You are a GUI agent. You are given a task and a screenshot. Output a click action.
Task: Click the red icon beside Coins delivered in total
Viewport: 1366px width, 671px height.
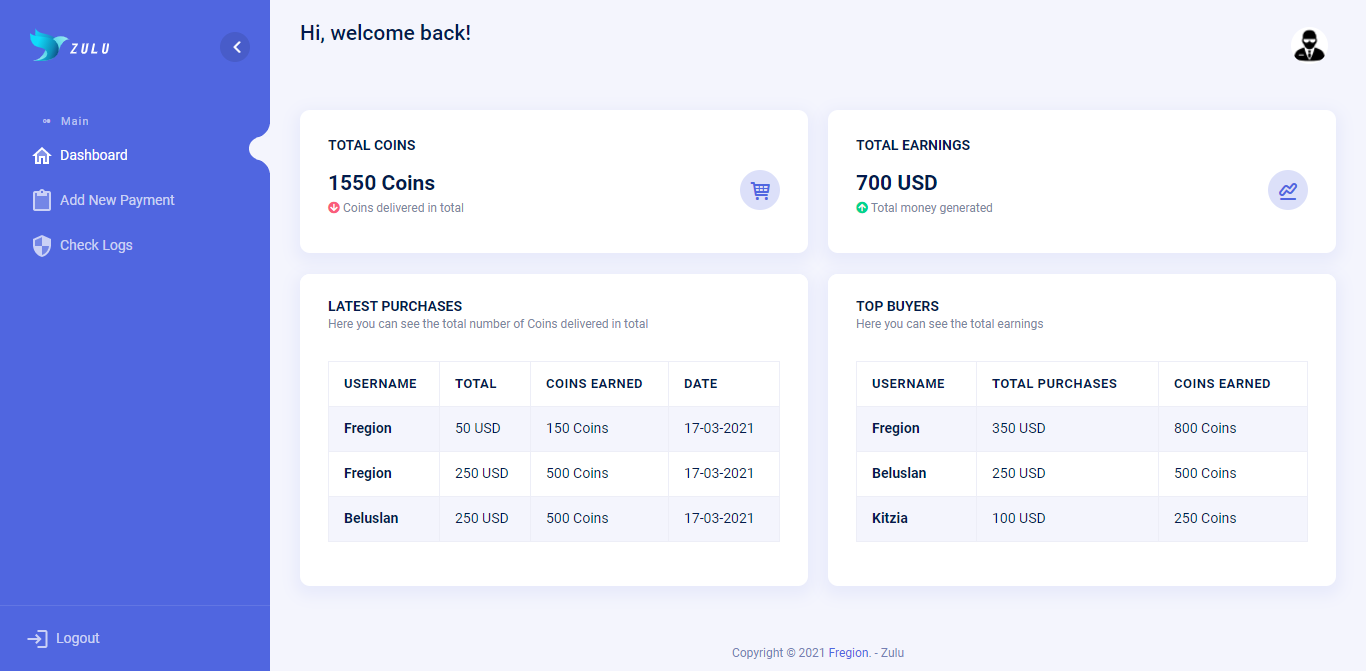click(334, 207)
